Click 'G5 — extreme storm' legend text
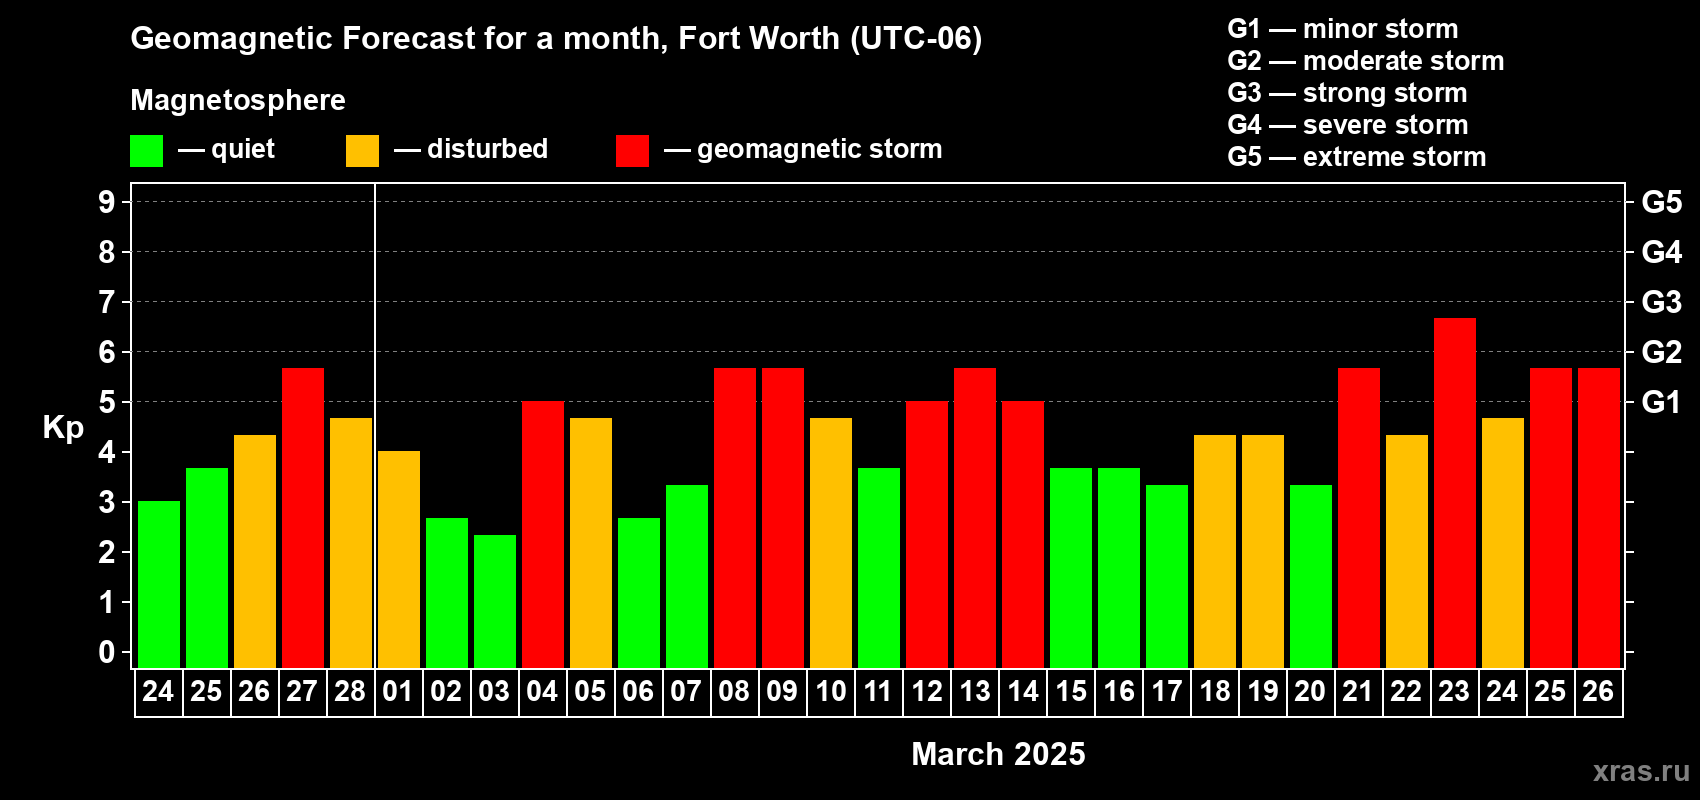This screenshot has width=1700, height=800. point(1357,157)
